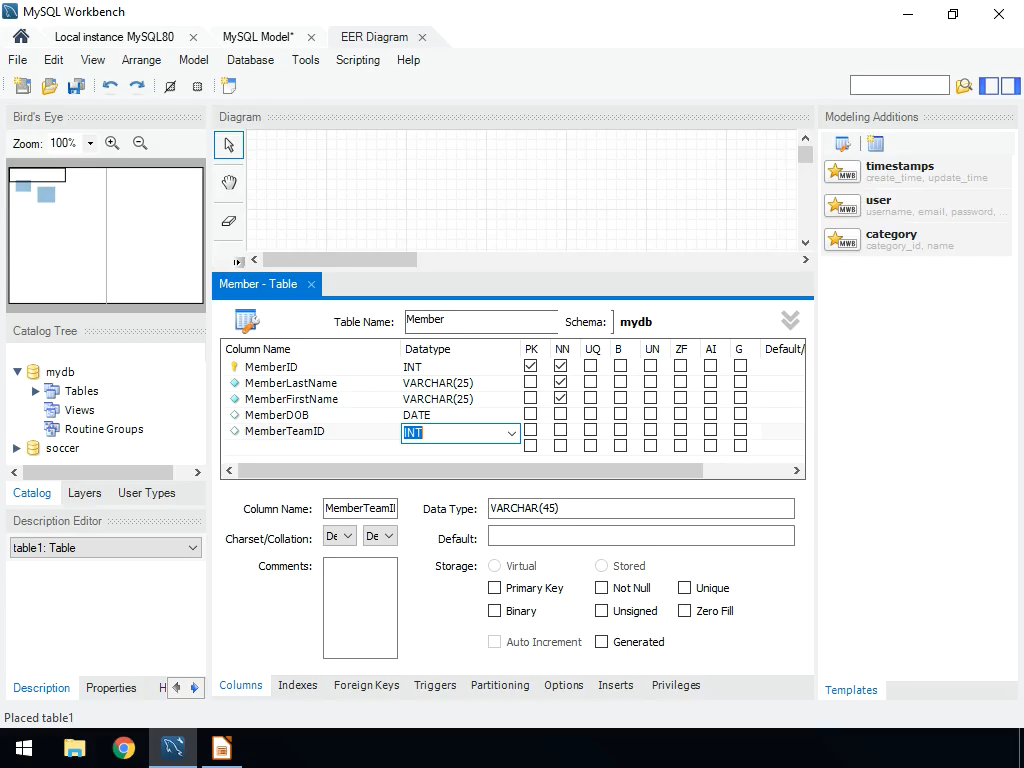The height and width of the screenshot is (768, 1024).
Task: Click the home screen icon
Action: pyautogui.click(x=20, y=37)
